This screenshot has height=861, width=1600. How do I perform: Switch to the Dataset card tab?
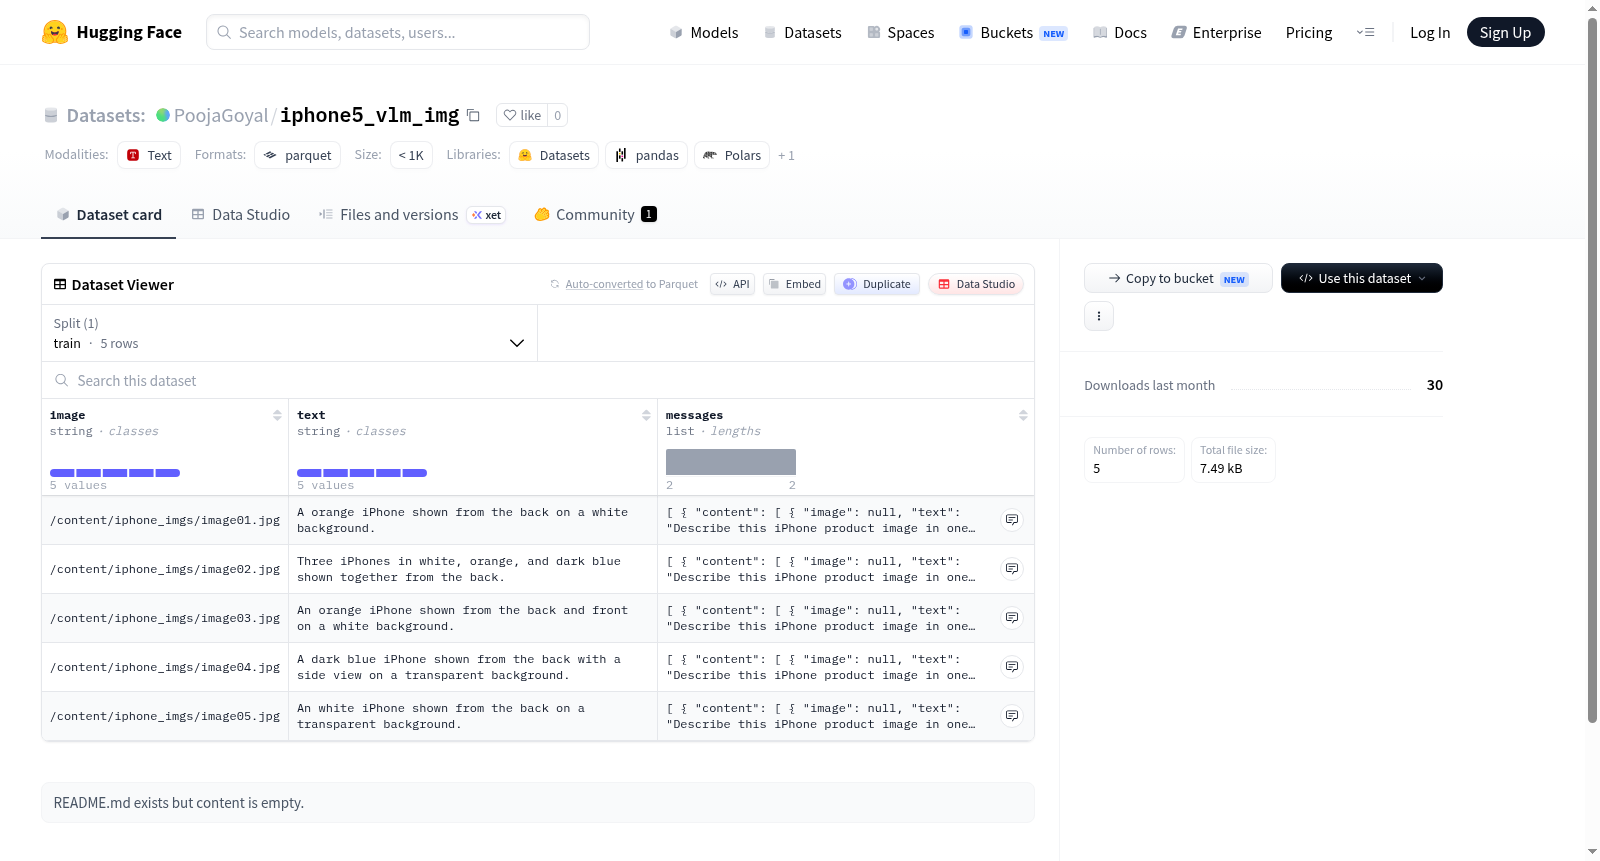click(109, 214)
